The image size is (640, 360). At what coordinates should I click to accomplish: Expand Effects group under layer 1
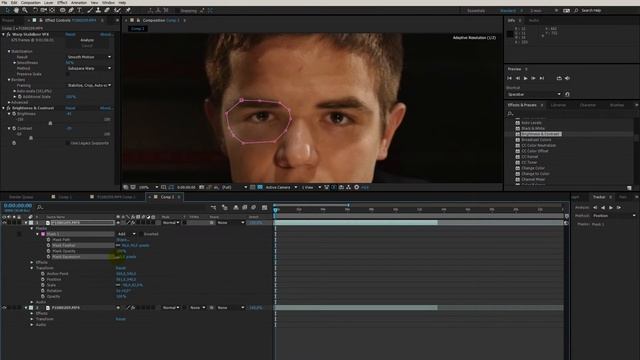coord(32,262)
